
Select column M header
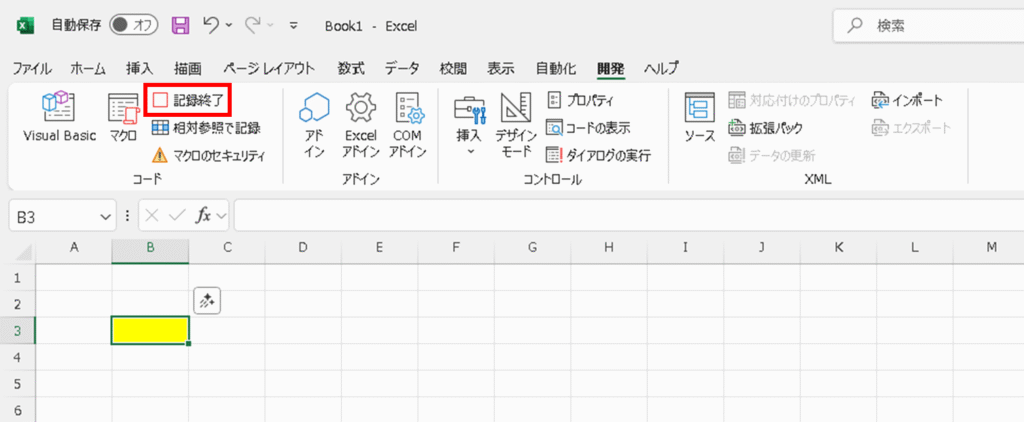pyautogui.click(x=991, y=248)
